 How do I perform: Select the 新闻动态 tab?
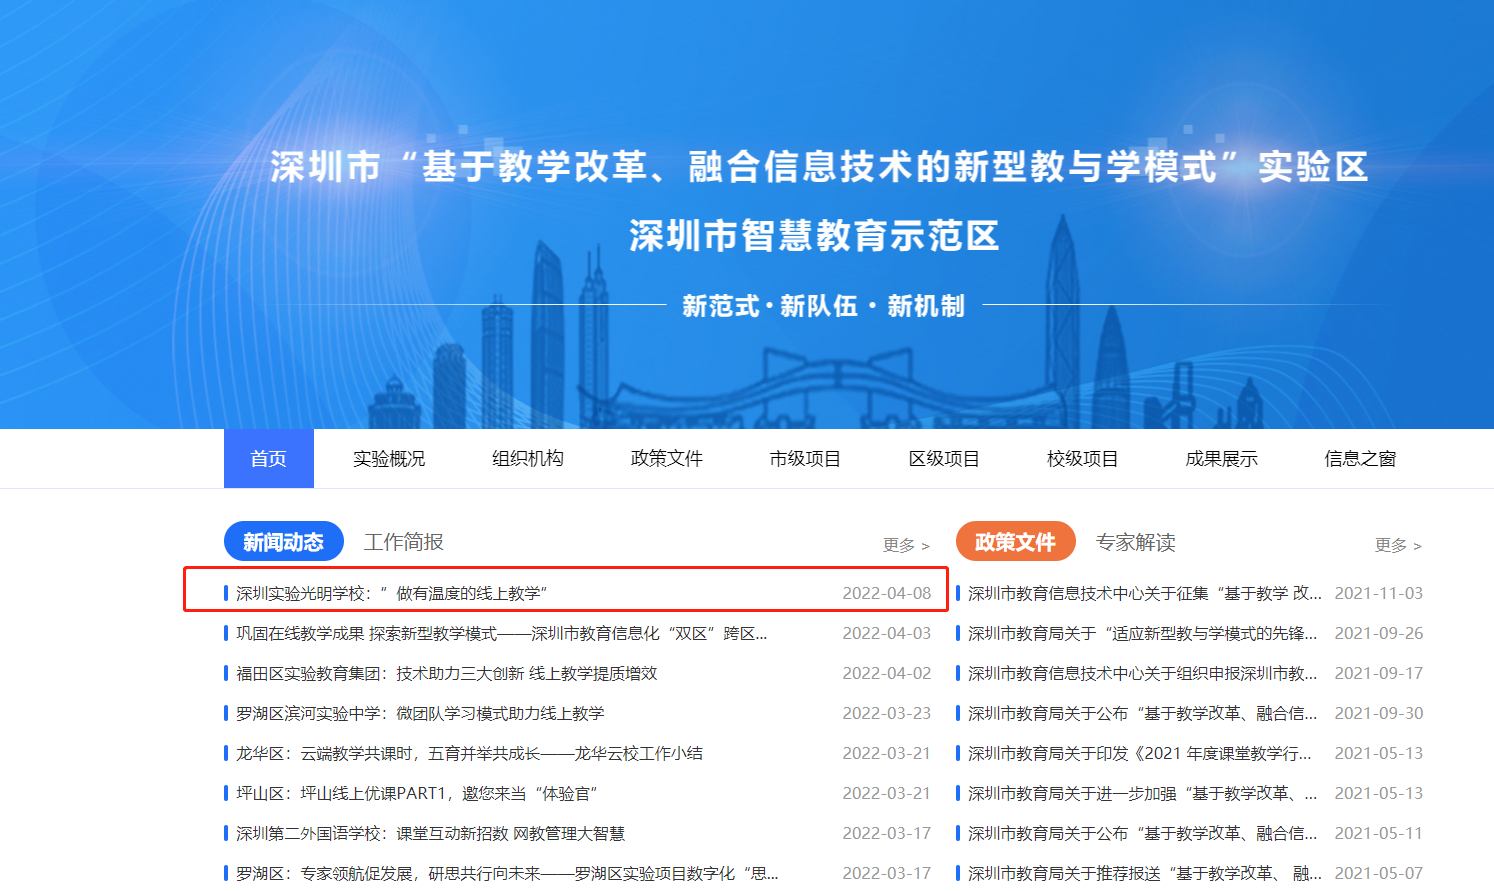click(284, 542)
